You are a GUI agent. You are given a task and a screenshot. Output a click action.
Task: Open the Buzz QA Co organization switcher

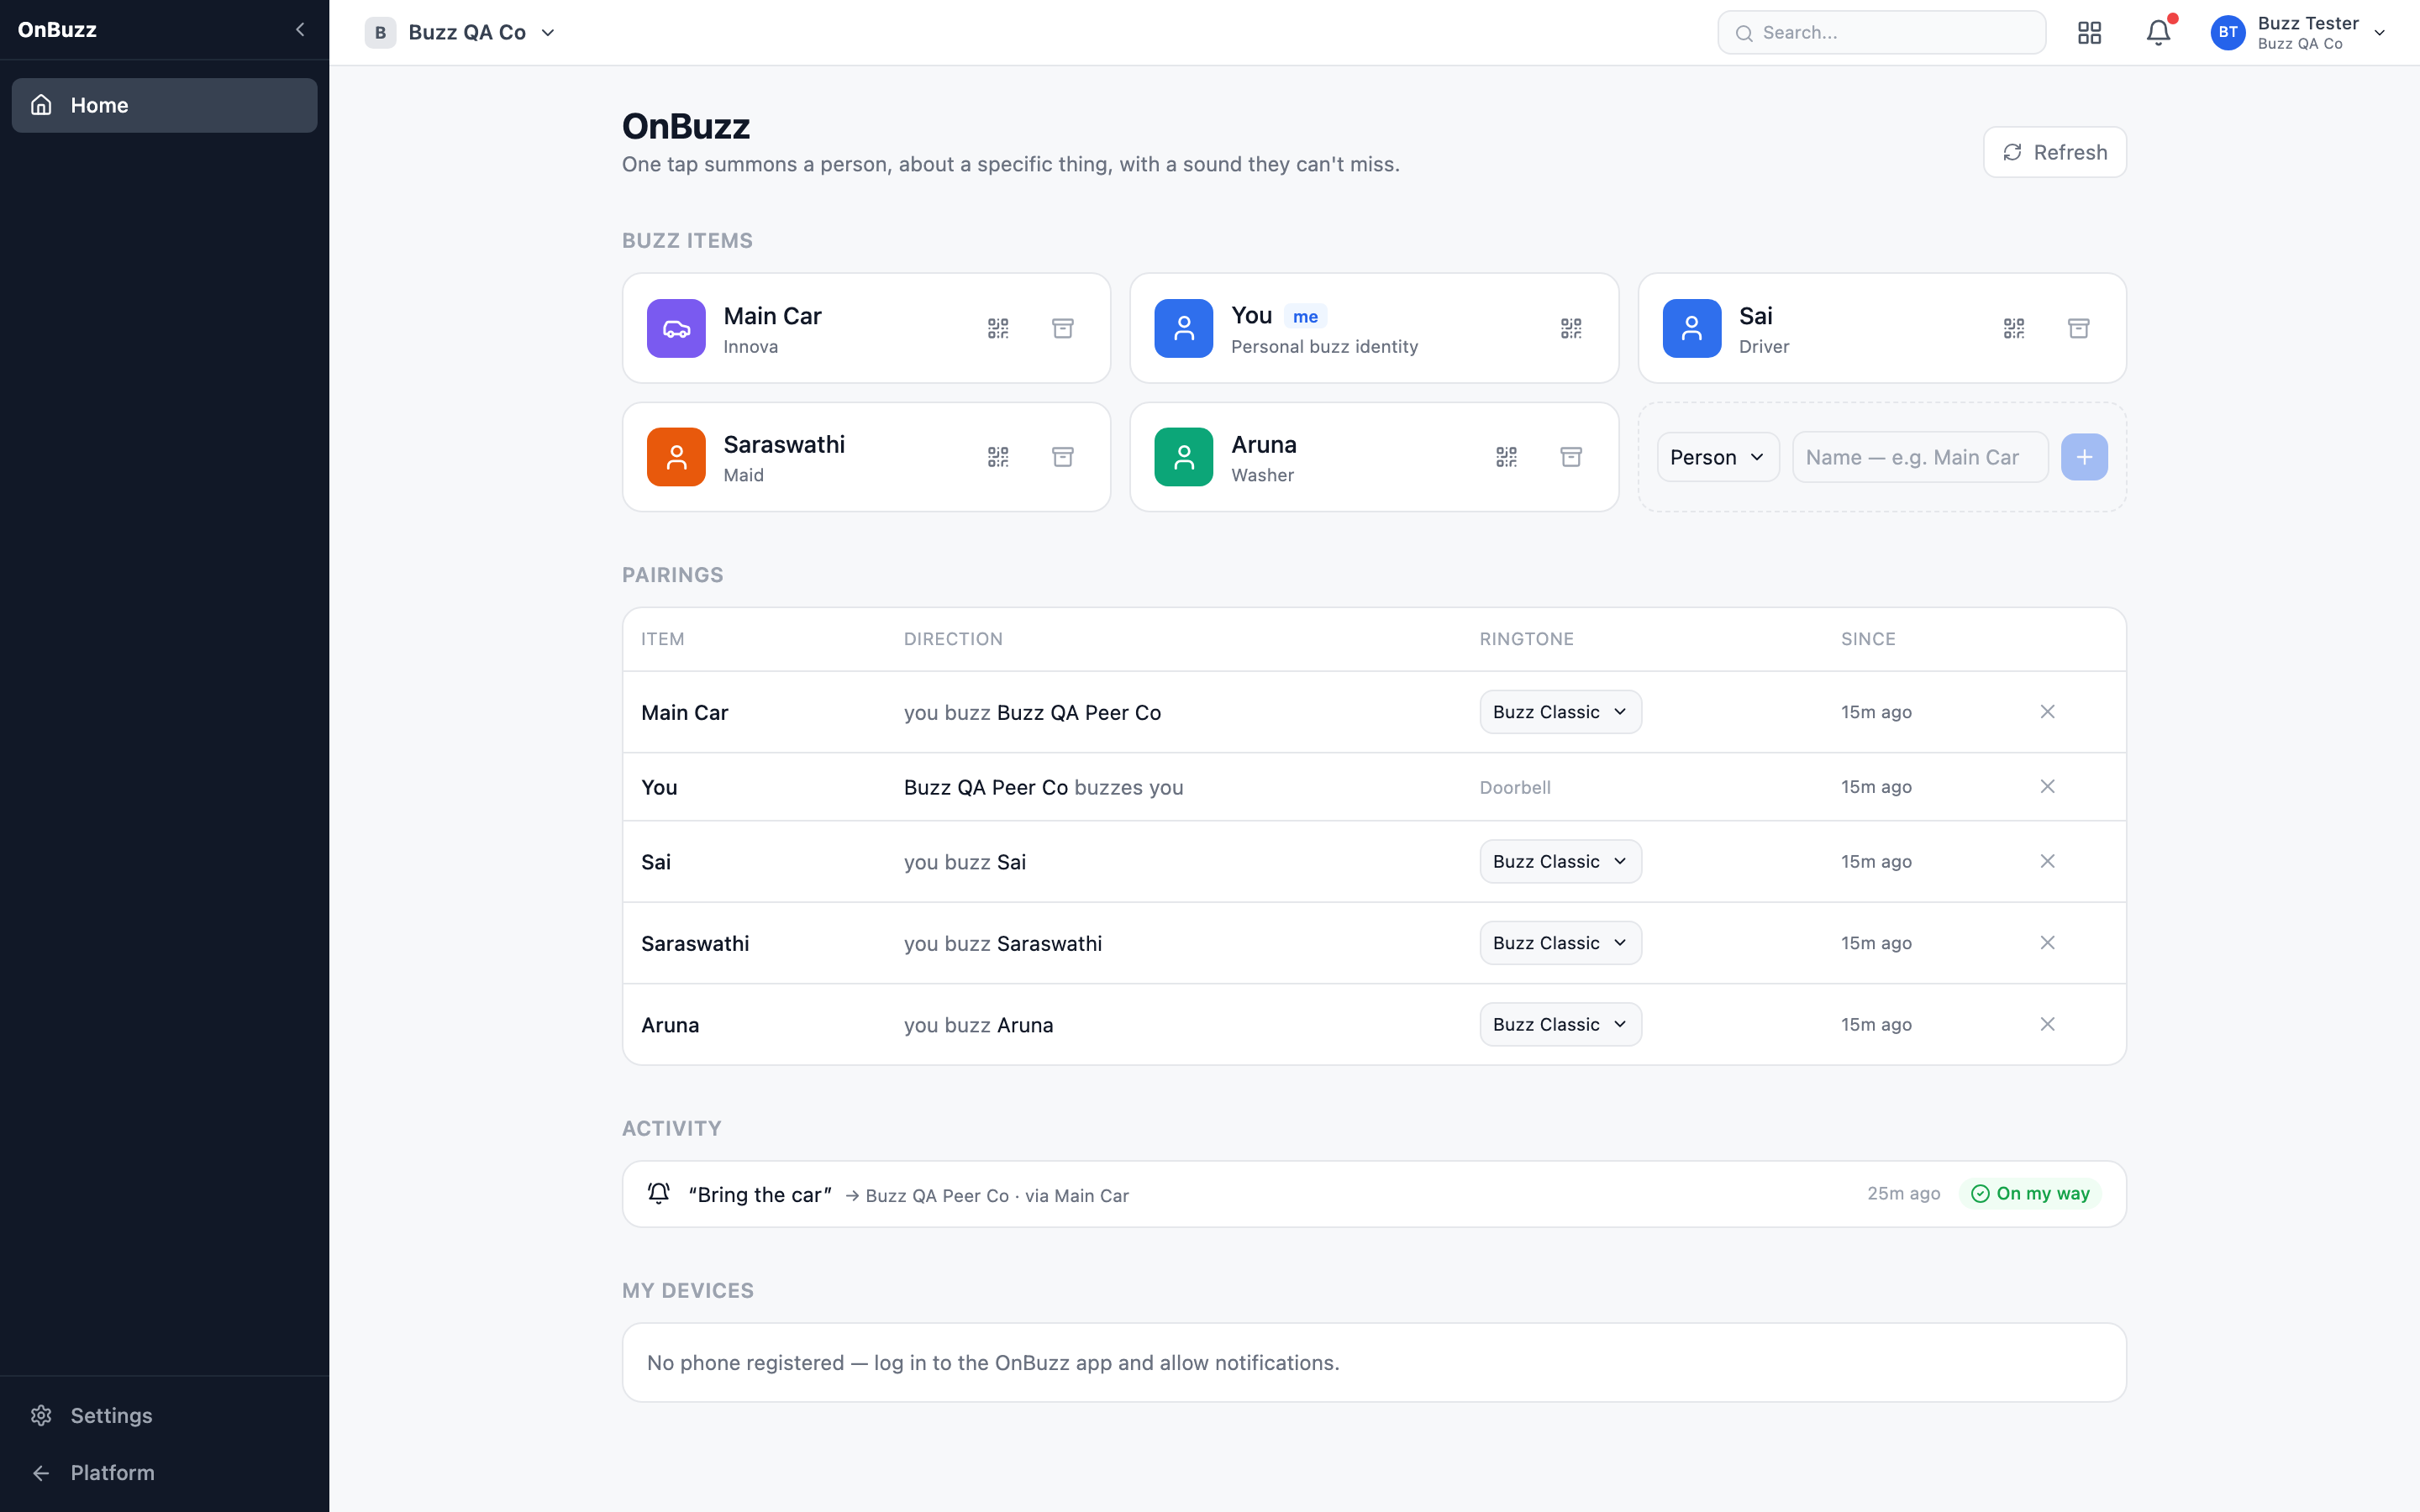click(460, 32)
